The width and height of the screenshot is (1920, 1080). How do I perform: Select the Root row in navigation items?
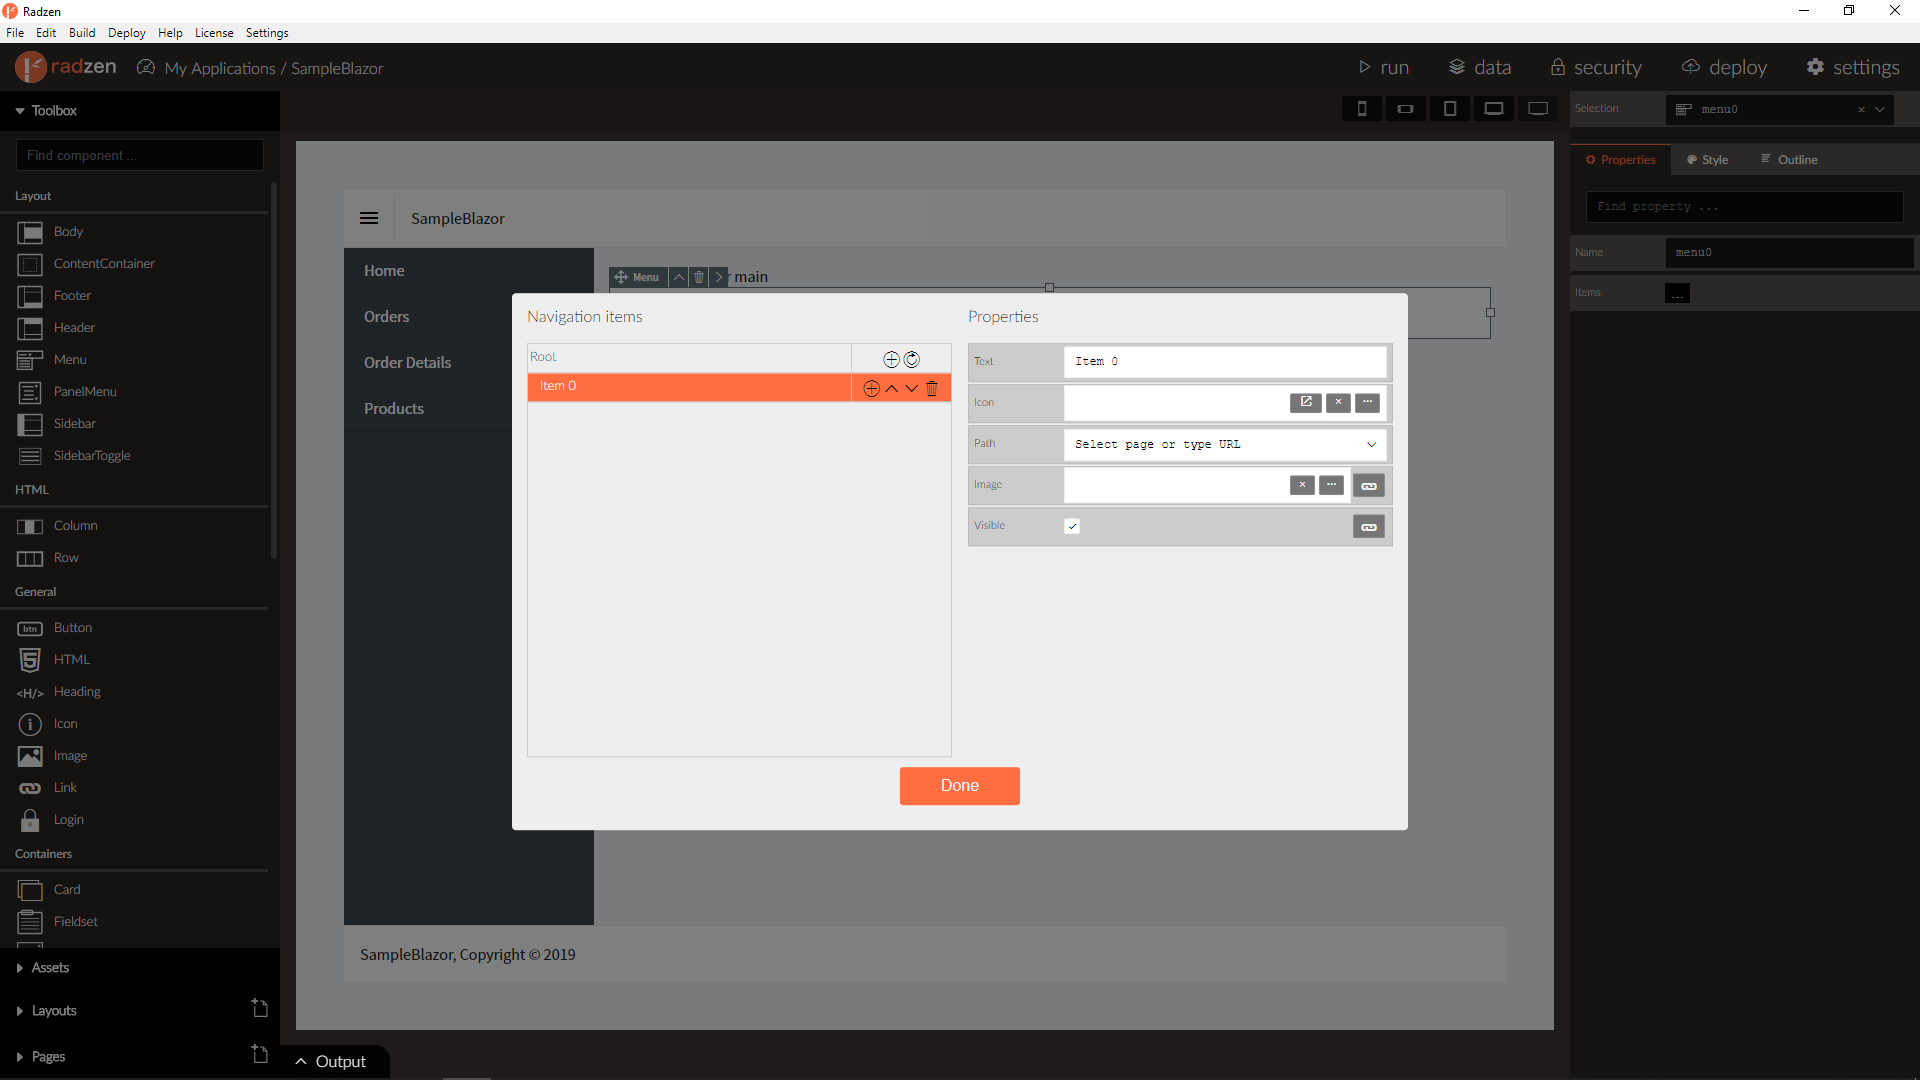[689, 358]
